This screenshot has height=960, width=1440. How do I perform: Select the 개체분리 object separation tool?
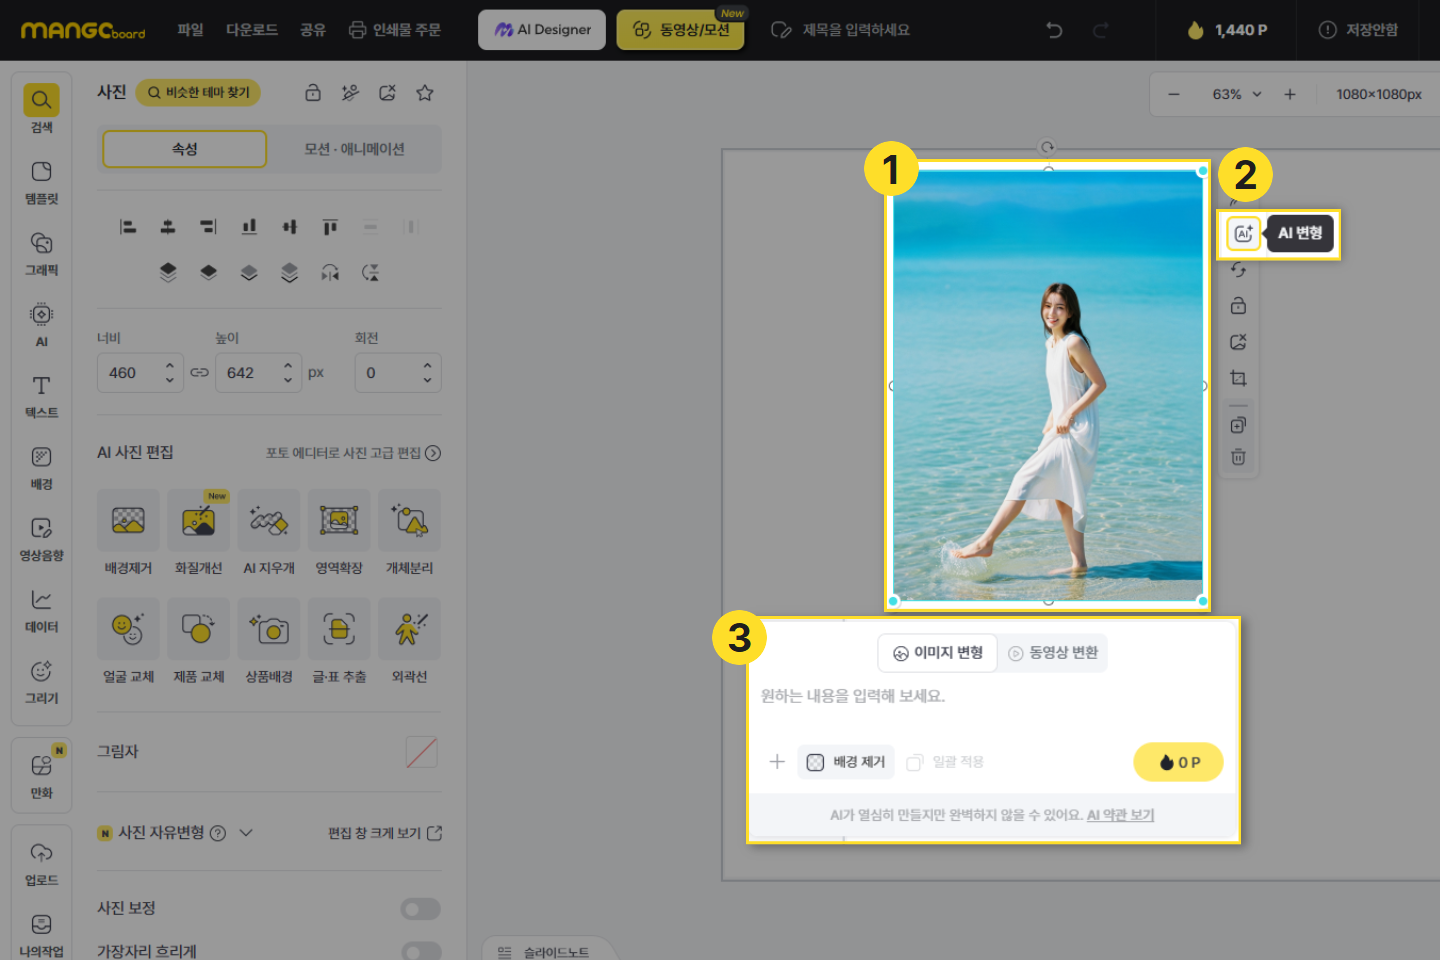pyautogui.click(x=409, y=532)
